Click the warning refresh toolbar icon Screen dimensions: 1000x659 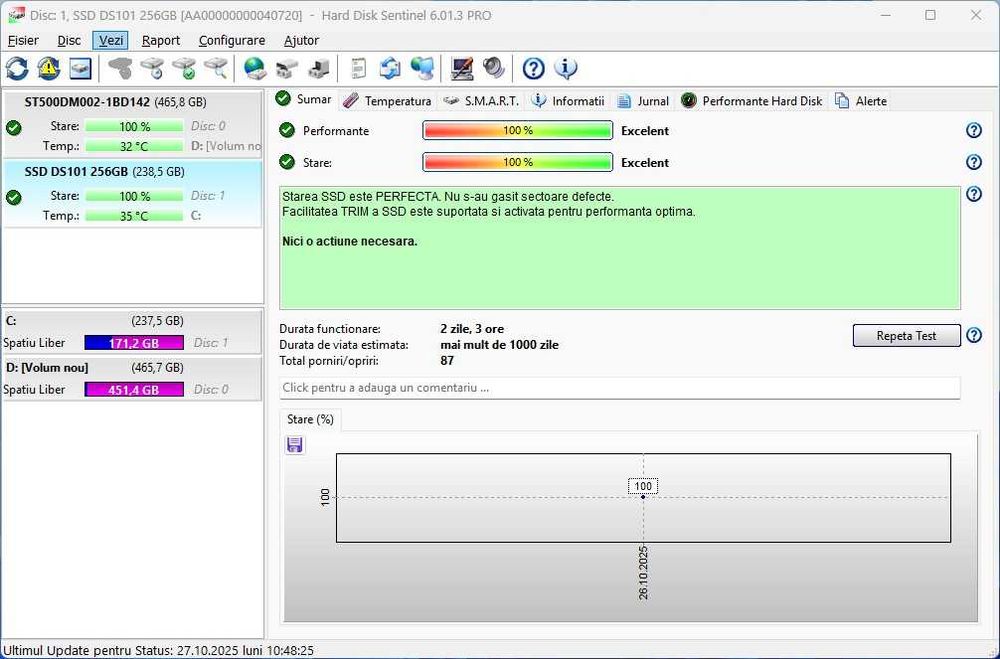48,68
